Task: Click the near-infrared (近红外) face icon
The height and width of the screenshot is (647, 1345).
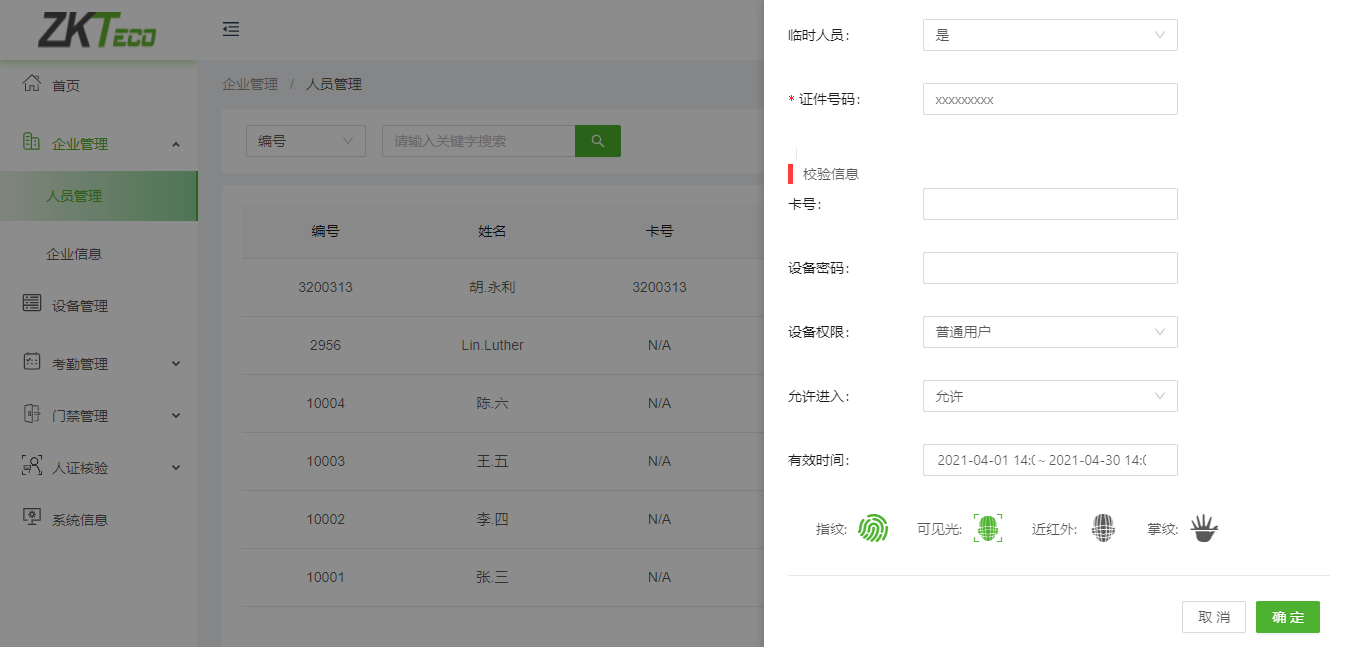Action: [1103, 528]
